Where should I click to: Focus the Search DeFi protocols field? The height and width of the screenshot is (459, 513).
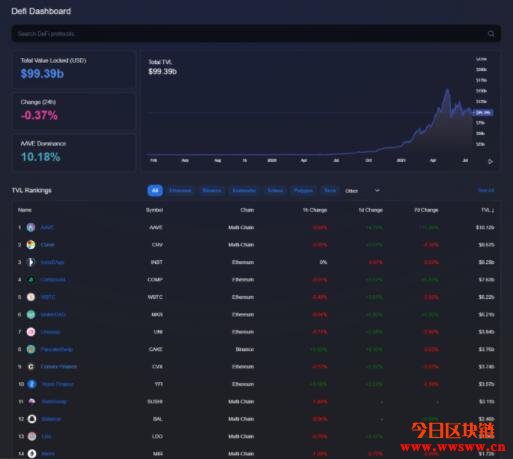pos(256,34)
